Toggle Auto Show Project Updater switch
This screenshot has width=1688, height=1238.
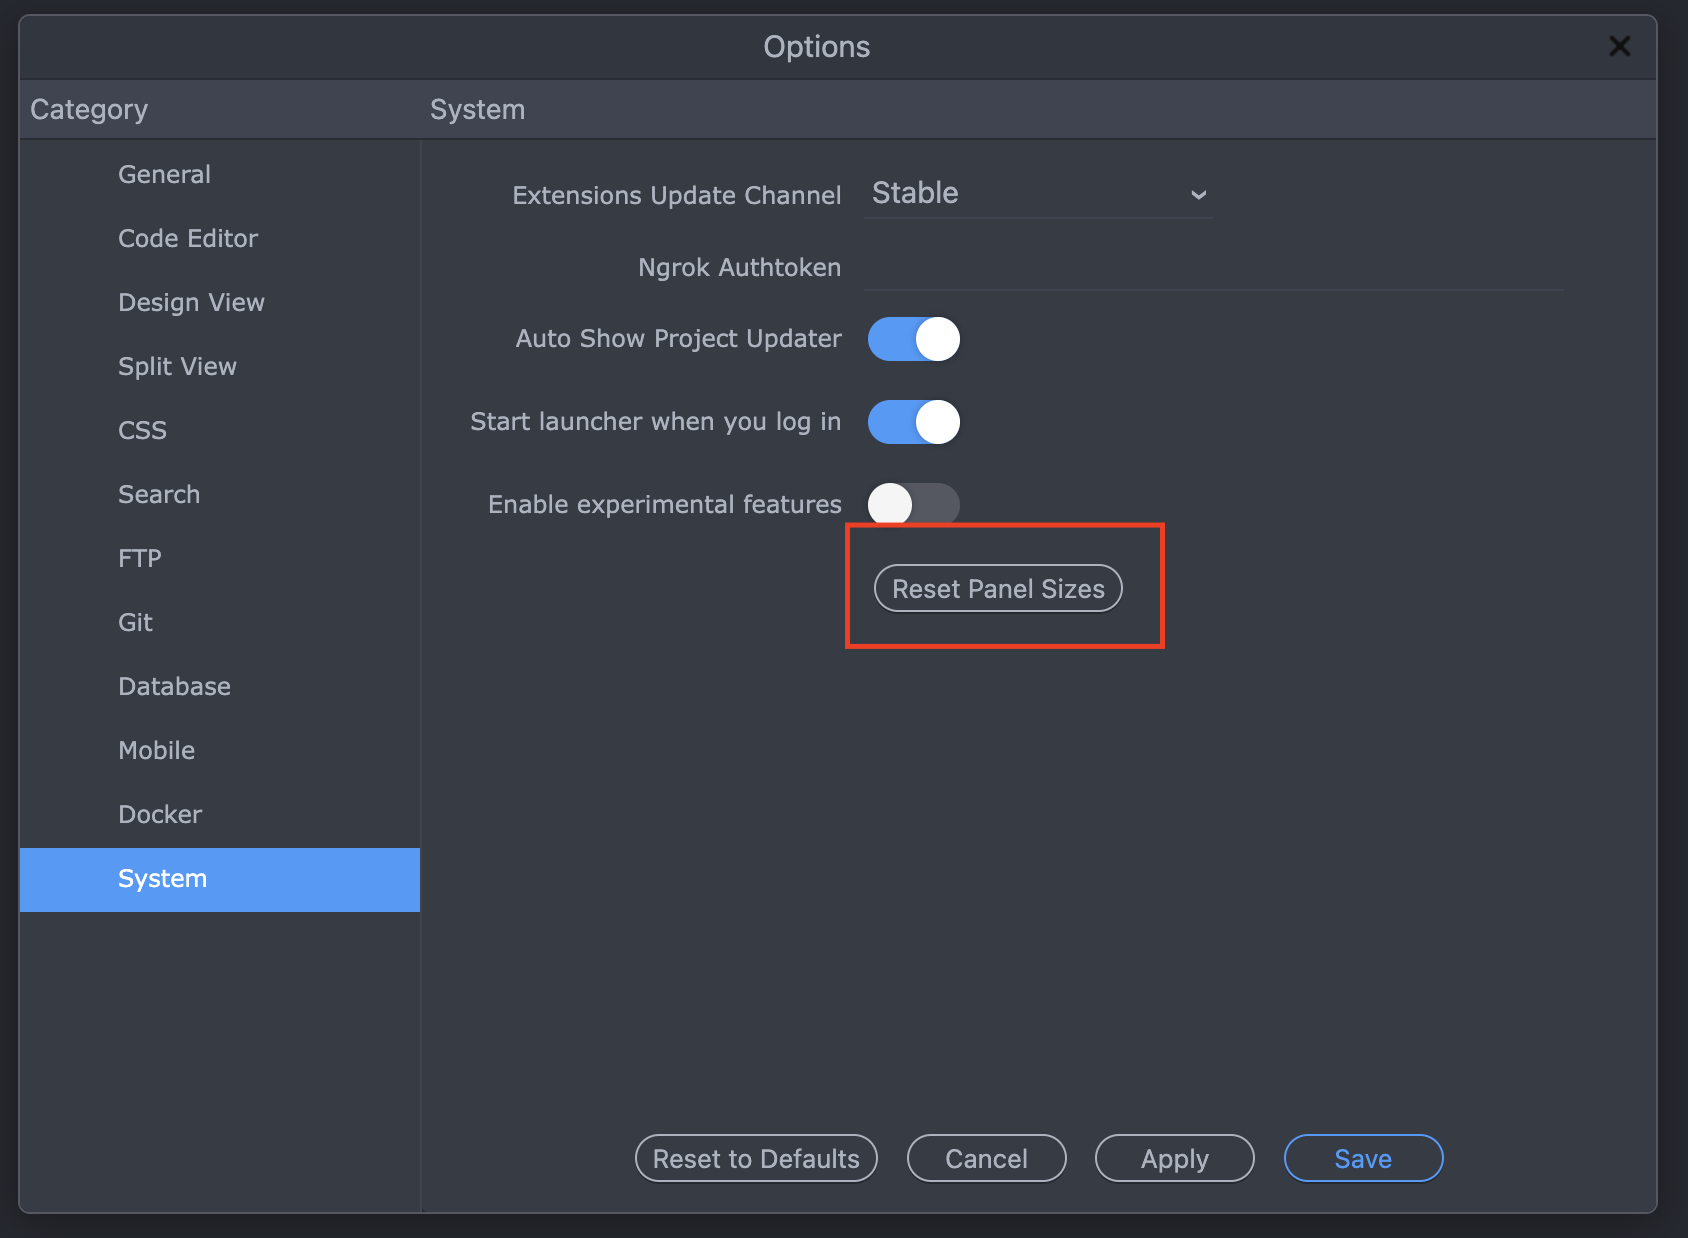pos(913,339)
